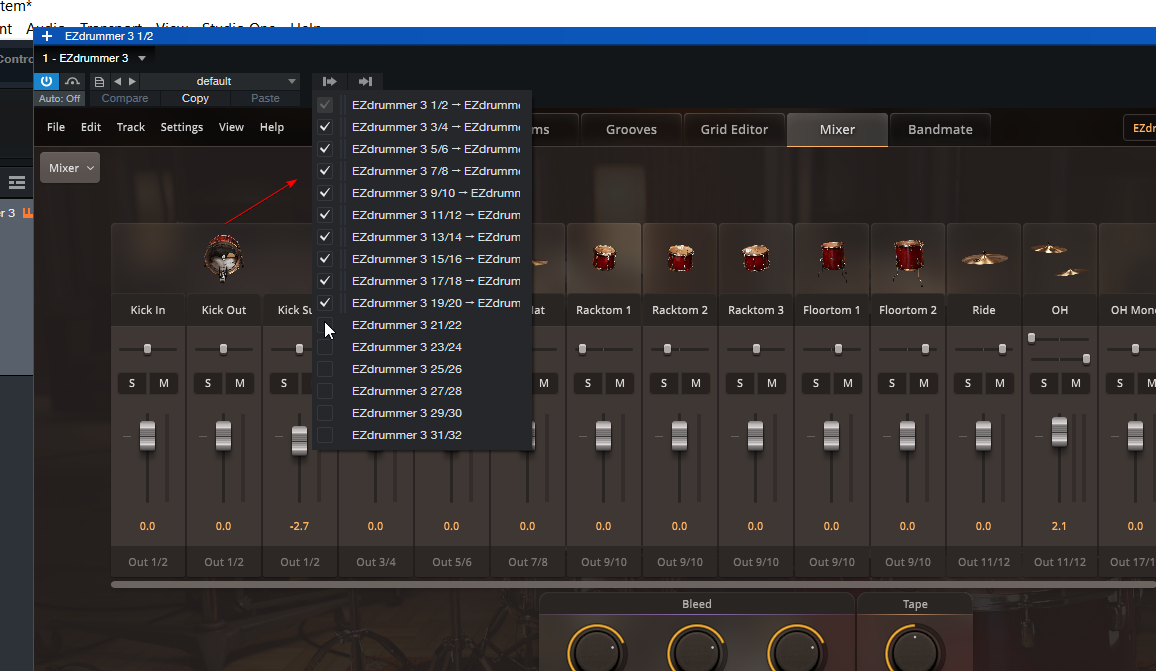Uncheck the EZdrummer 3 19/20 output checkbox
1156x671 pixels.
(325, 303)
